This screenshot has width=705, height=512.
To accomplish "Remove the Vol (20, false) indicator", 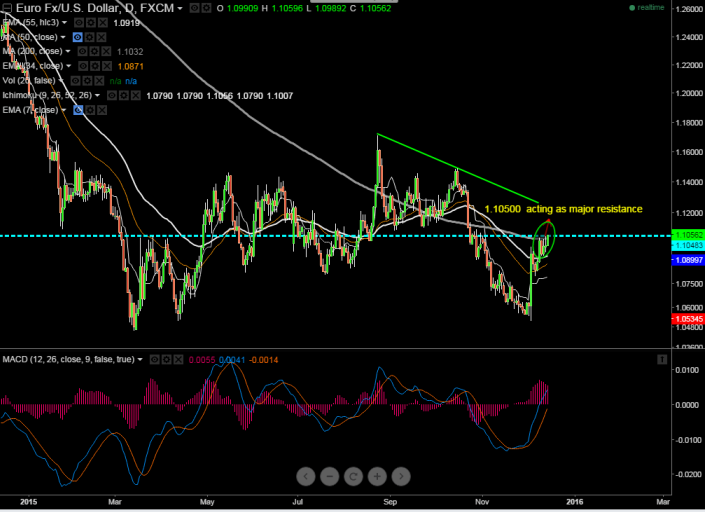I will click(x=99, y=80).
